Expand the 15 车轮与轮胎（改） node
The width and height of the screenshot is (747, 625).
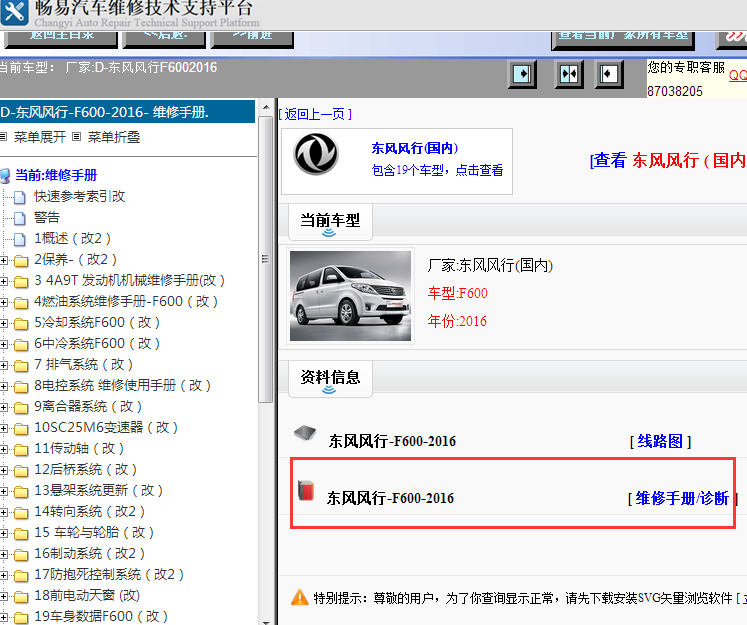4,533
